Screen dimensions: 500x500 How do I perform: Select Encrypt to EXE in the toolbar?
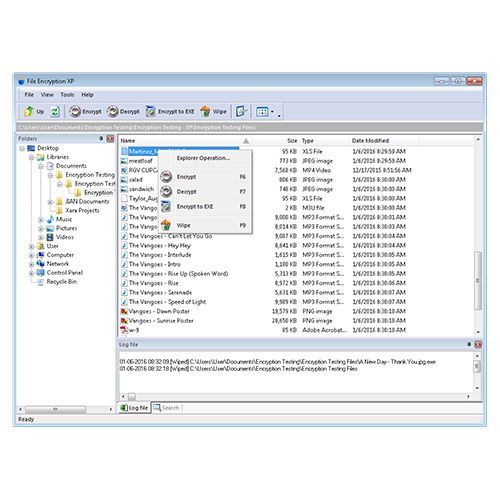pos(170,111)
